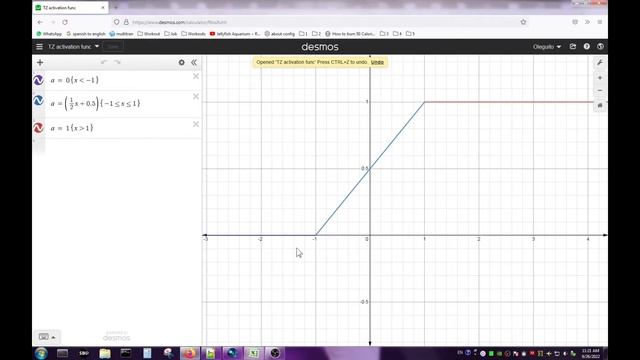Screen dimensions: 640x360
Task: Open 'How to burn 50 Calories' bookmark
Action: (350, 34)
